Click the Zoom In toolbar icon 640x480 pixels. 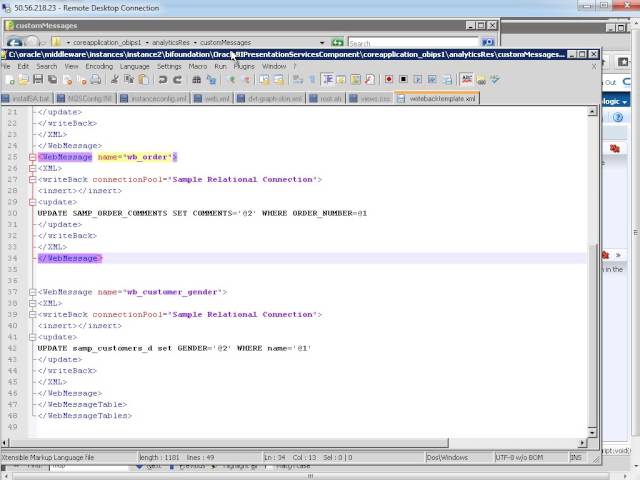(231, 80)
